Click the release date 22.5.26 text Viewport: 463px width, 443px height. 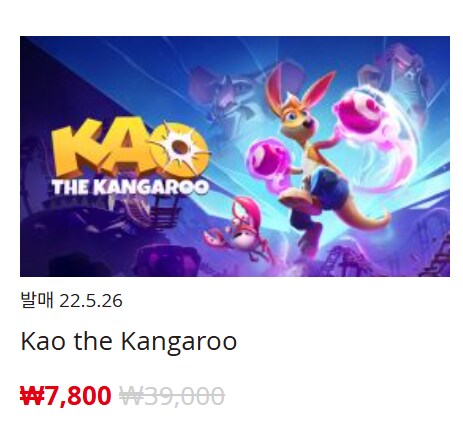(91, 301)
